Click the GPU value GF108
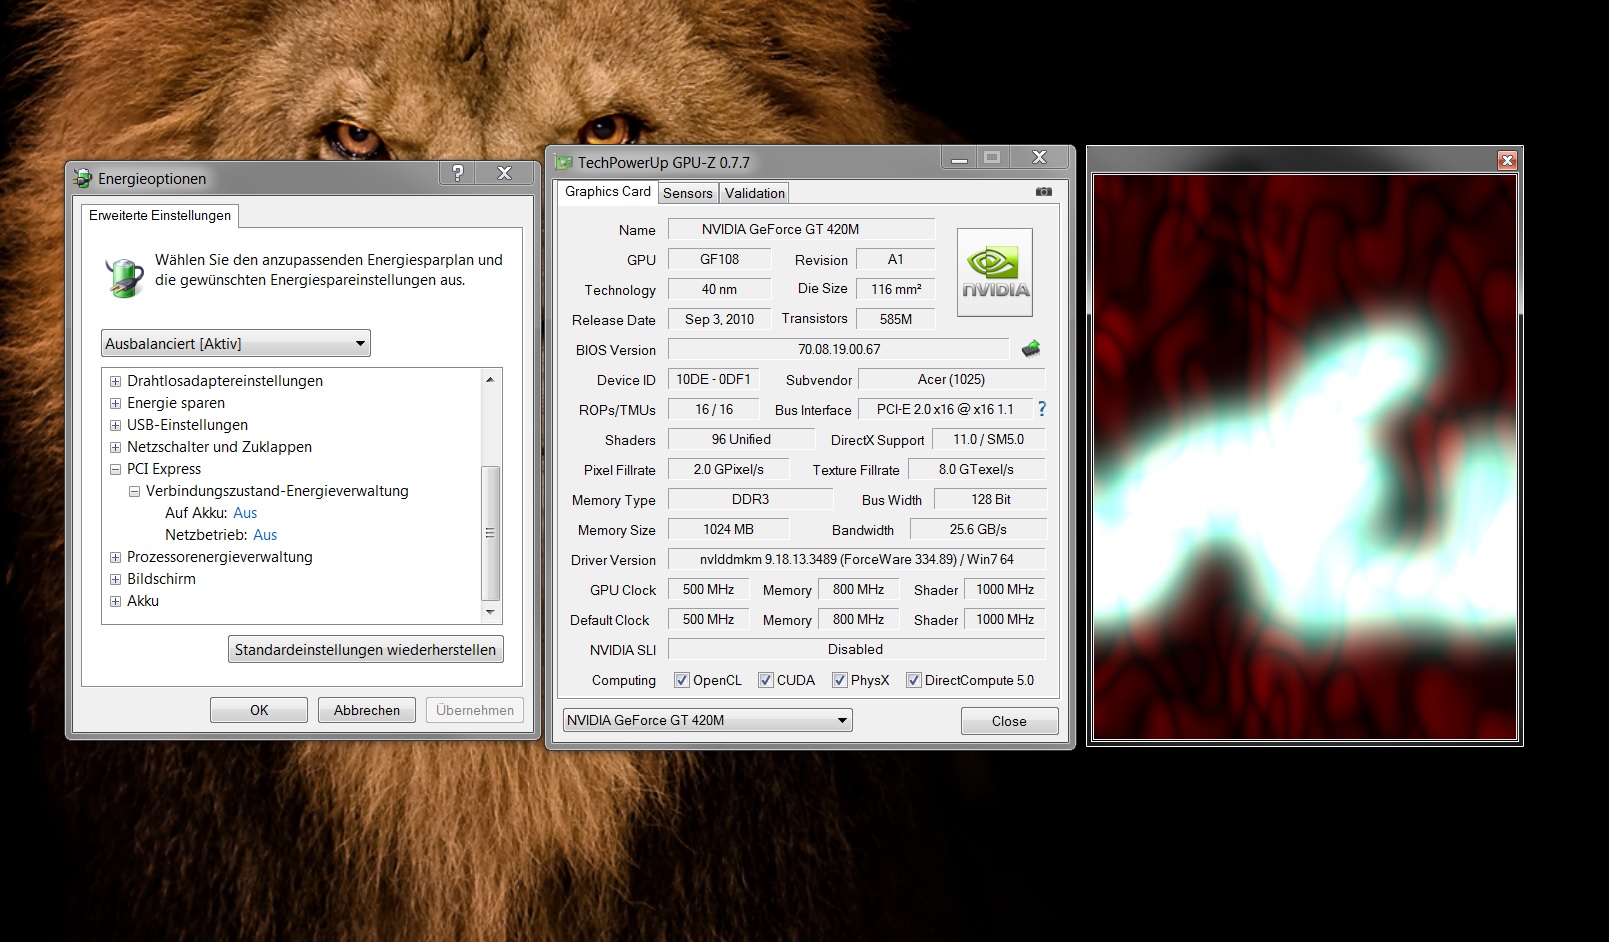The width and height of the screenshot is (1609, 942). point(719,259)
